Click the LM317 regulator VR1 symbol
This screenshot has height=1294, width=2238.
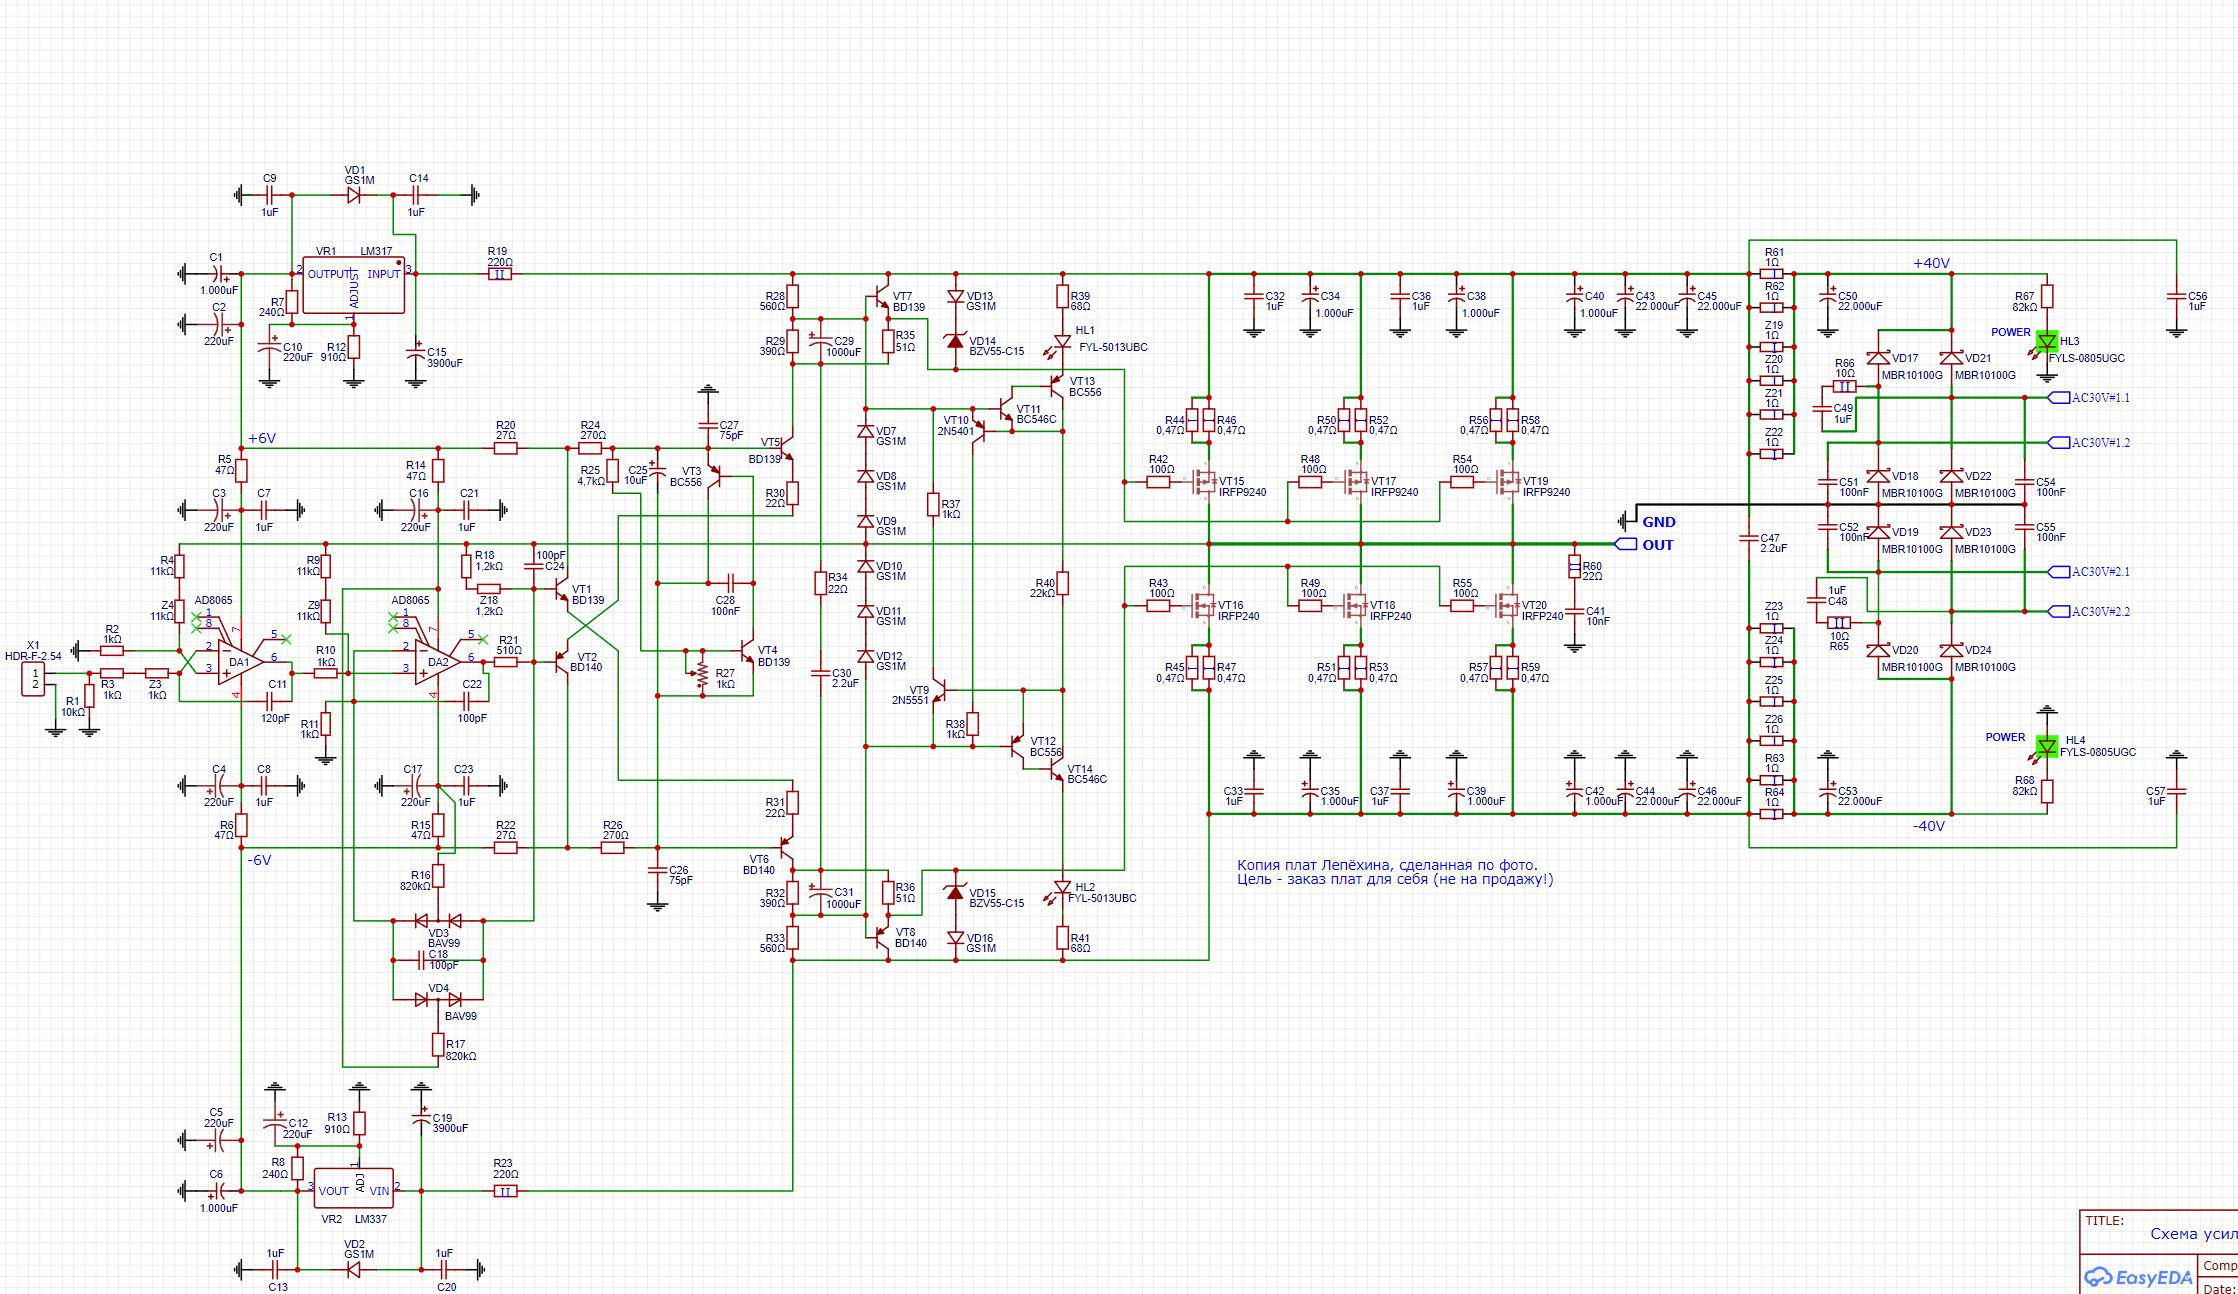click(x=355, y=286)
